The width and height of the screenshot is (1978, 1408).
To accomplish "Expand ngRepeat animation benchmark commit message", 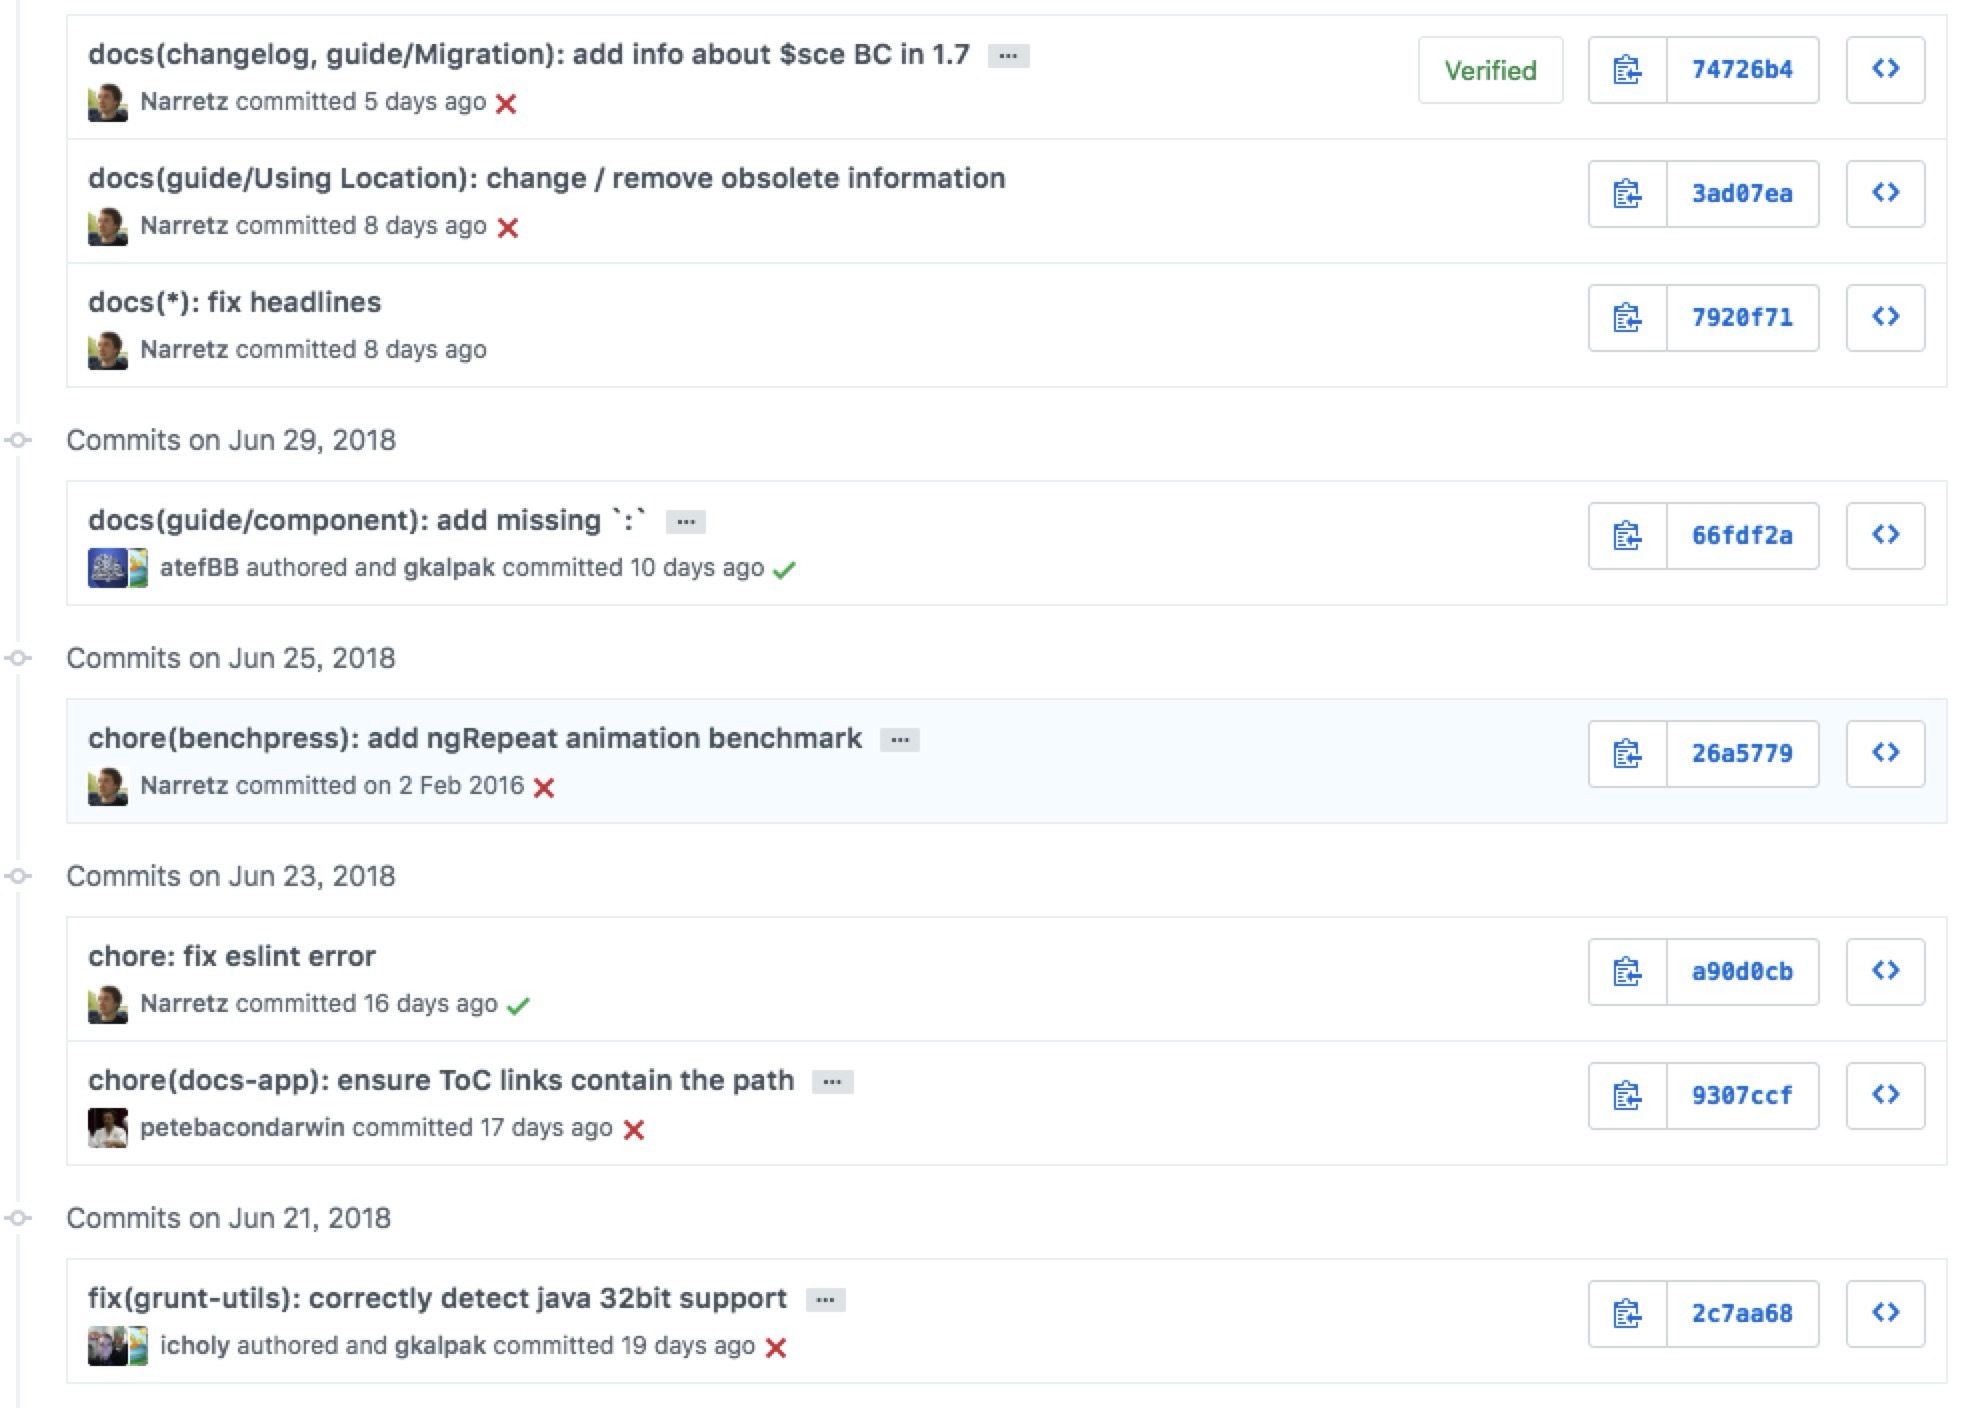I will coord(899,740).
